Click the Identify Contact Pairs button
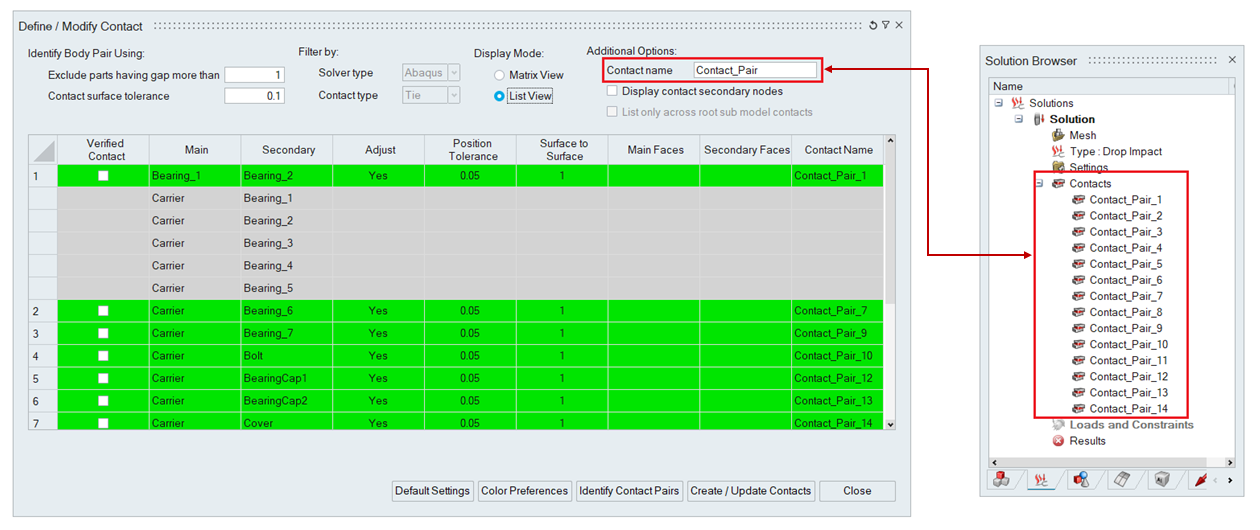The height and width of the screenshot is (530, 1260). (630, 491)
